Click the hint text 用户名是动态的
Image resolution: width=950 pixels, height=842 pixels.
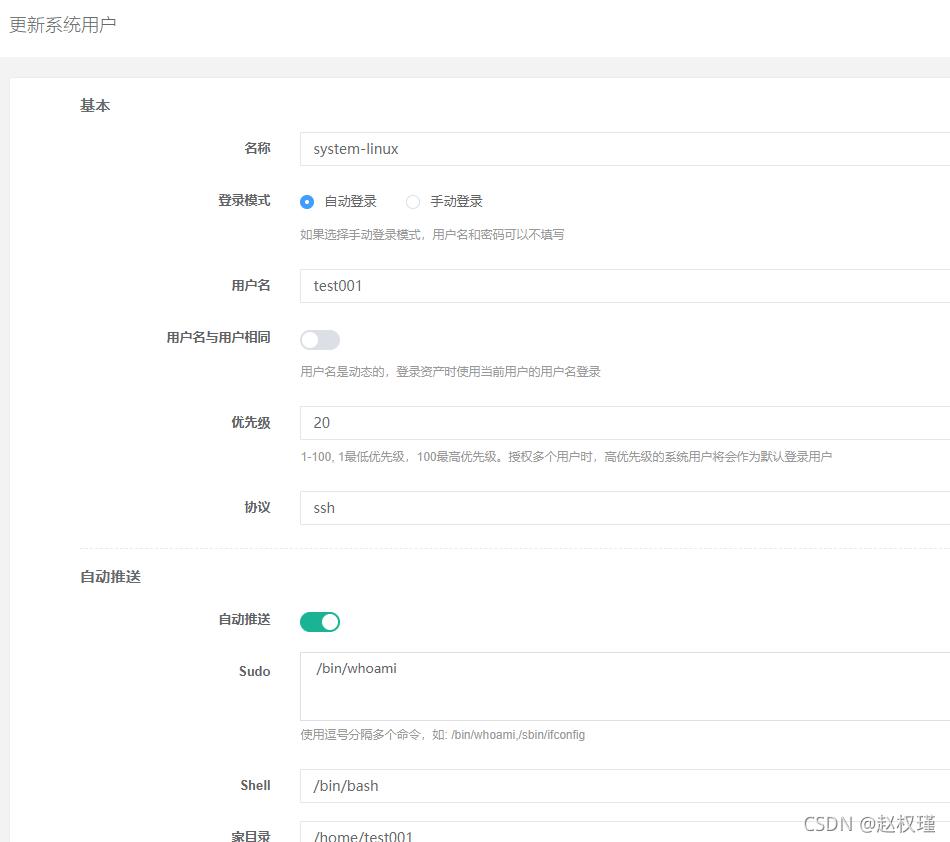click(x=450, y=371)
